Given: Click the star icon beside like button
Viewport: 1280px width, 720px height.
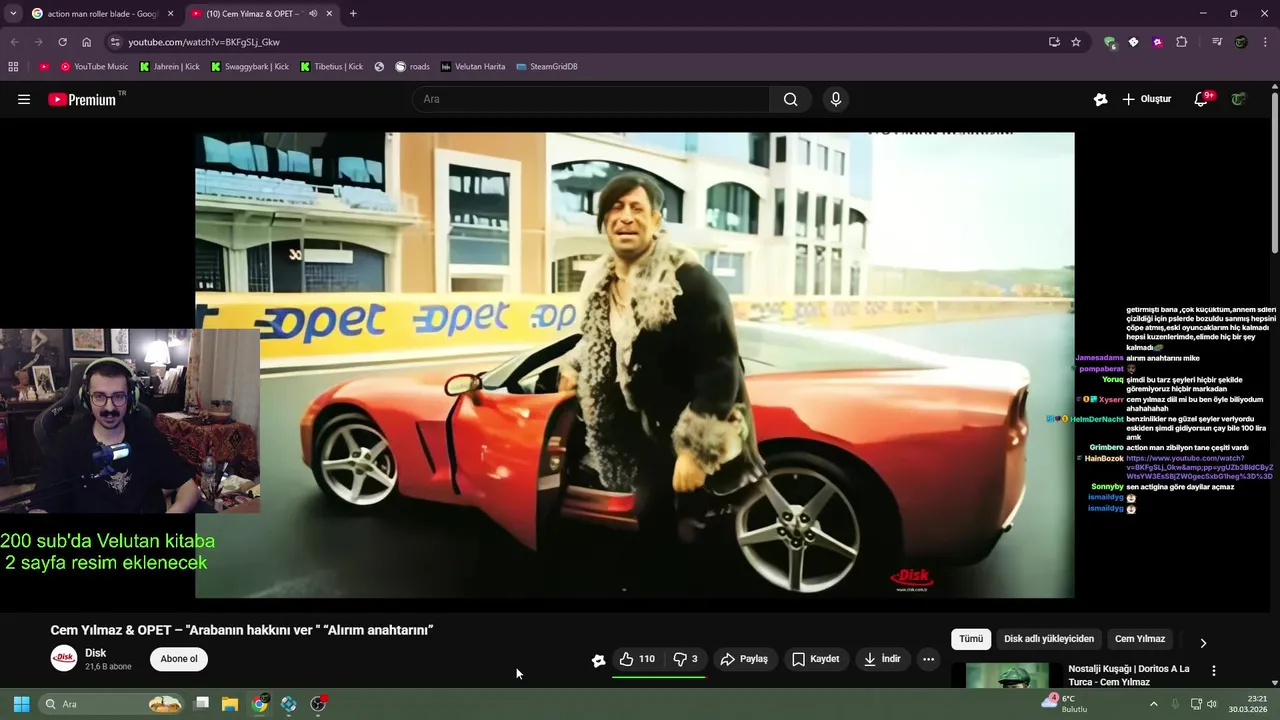Looking at the screenshot, I should [x=598, y=660].
